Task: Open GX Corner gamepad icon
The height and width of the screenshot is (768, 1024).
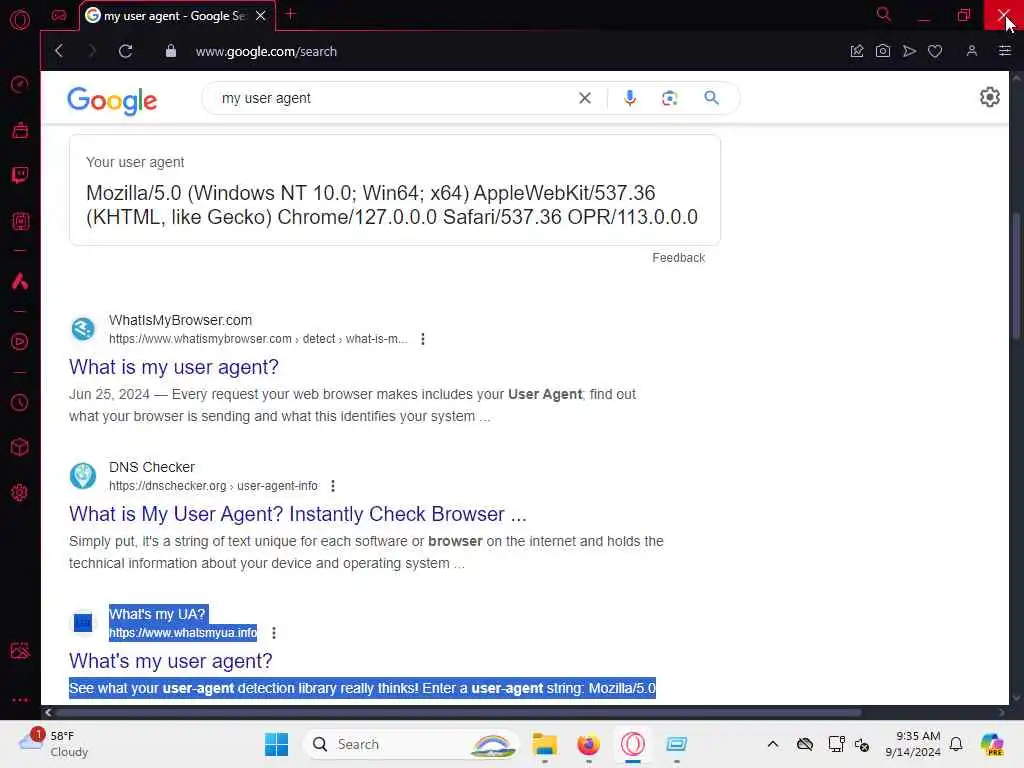Action: tap(59, 15)
